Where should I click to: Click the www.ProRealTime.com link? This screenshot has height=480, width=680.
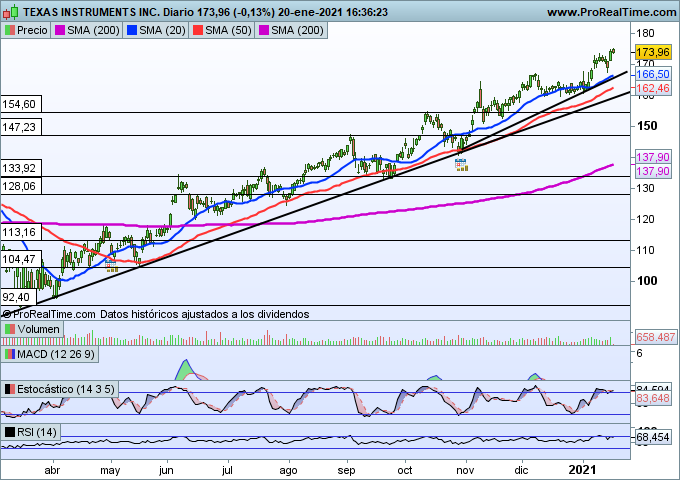[611, 12]
